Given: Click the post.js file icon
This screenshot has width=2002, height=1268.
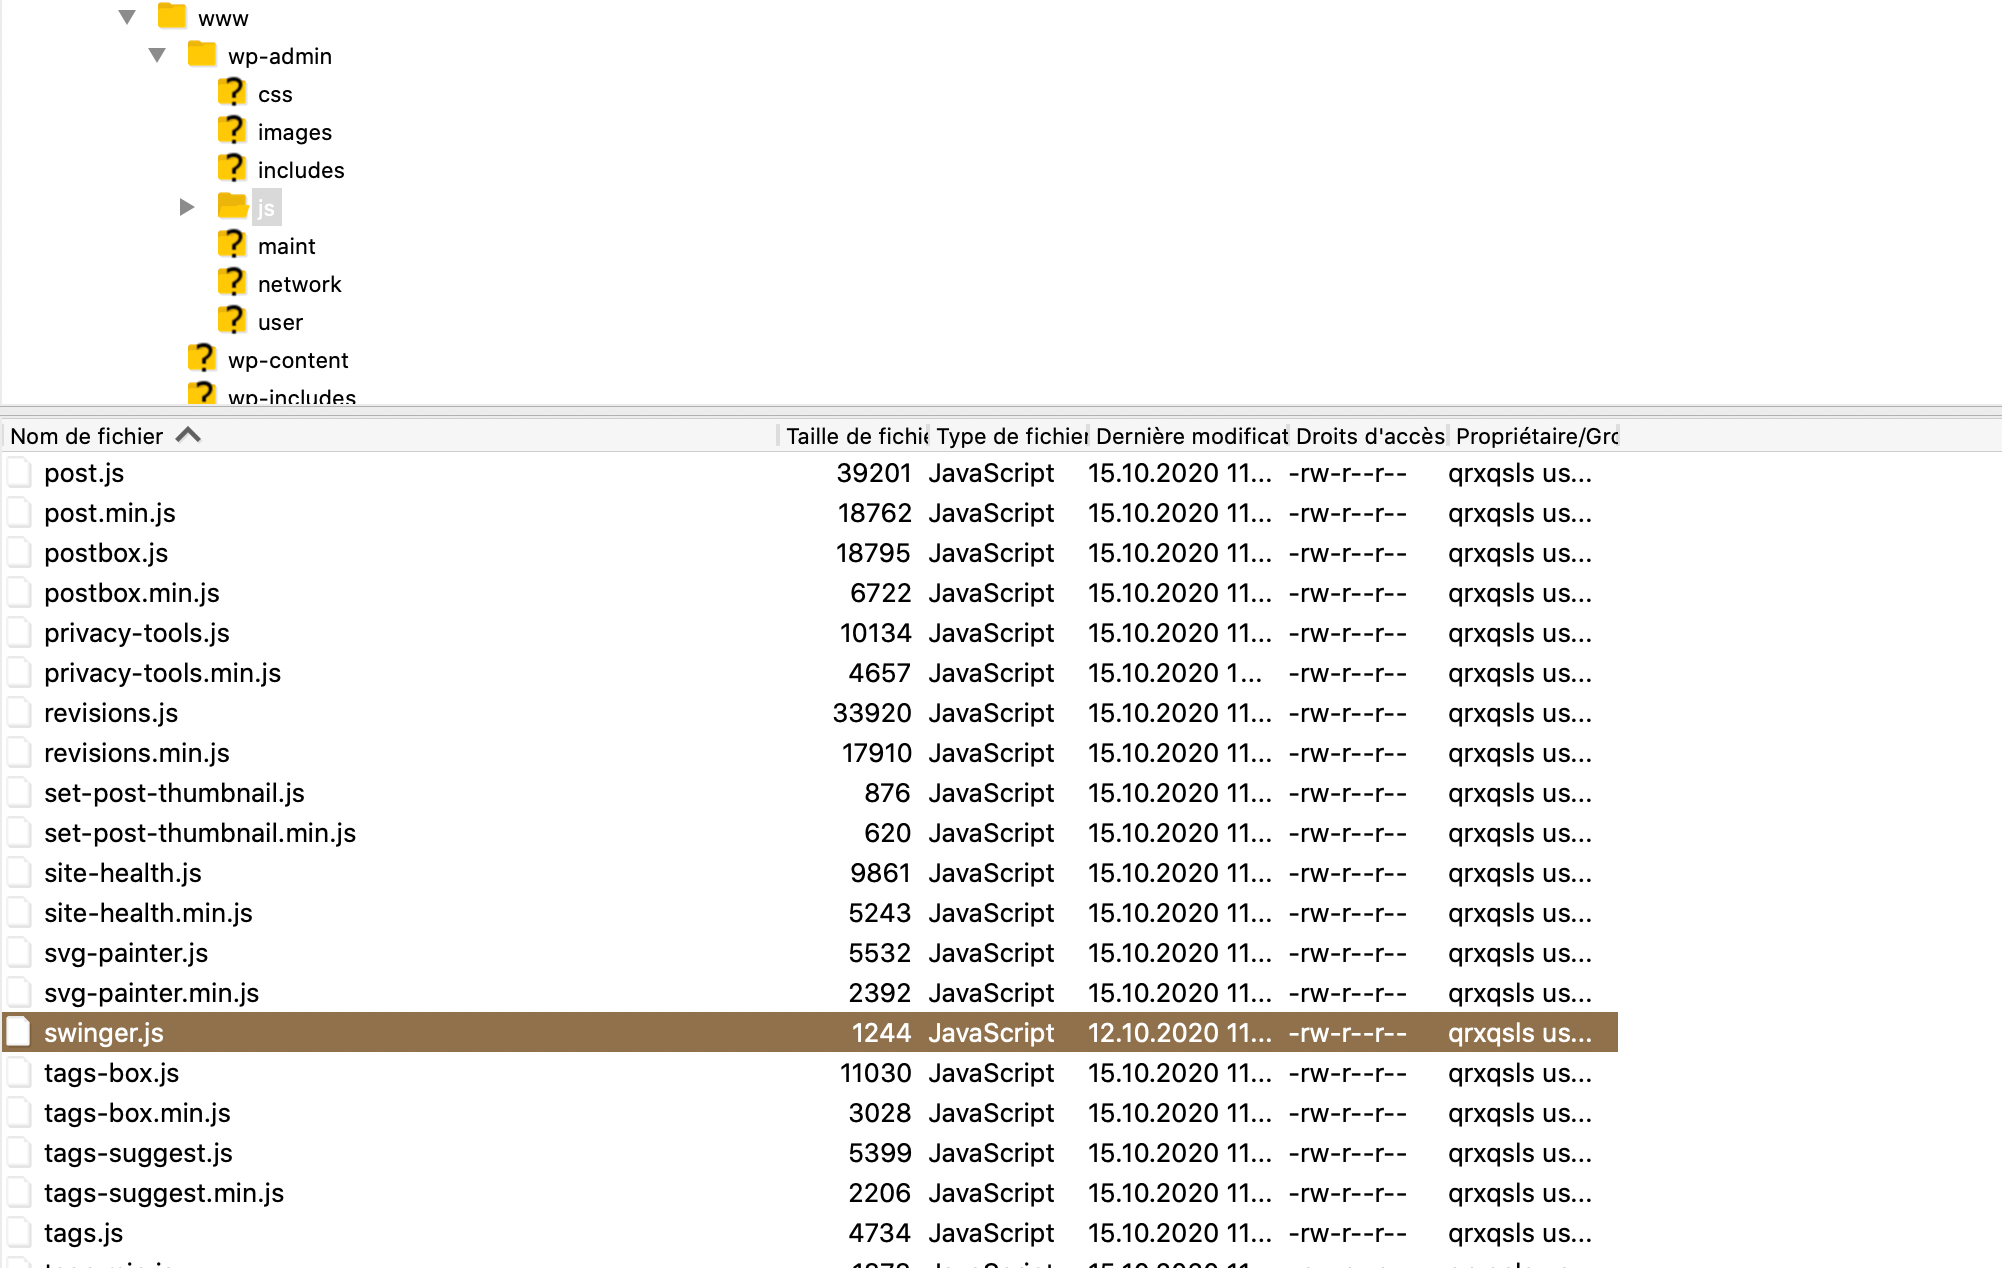Looking at the screenshot, I should 19,472.
